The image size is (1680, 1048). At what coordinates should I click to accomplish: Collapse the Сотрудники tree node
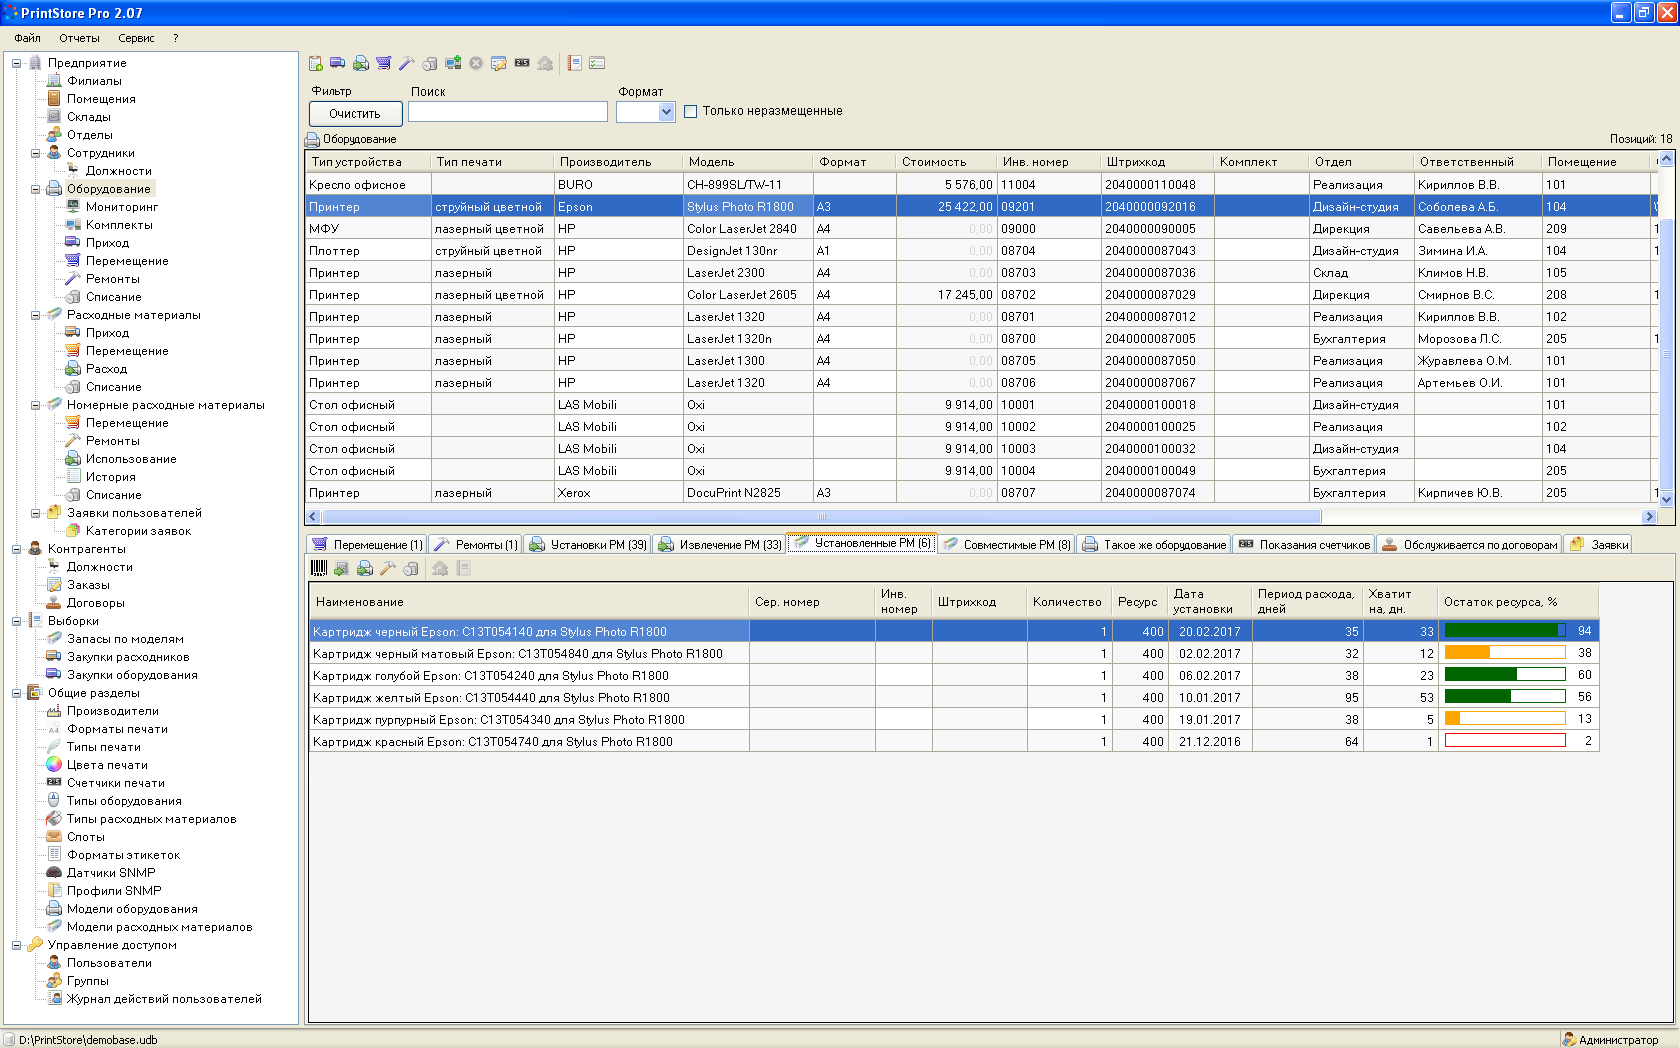tap(35, 153)
